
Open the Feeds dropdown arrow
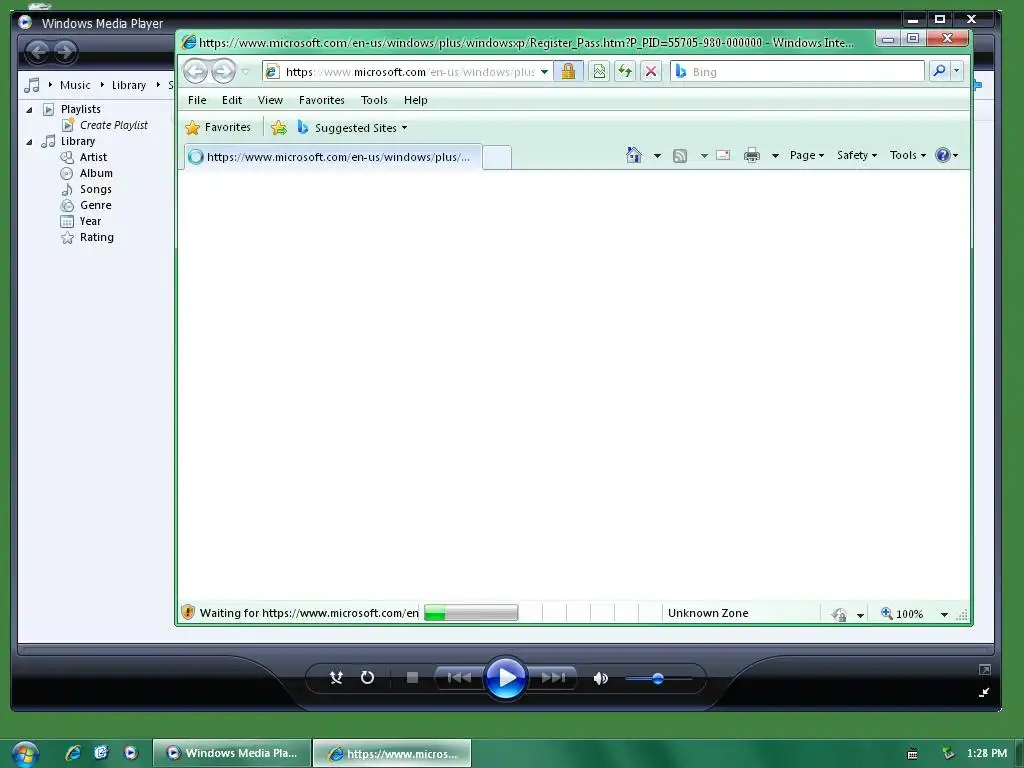point(704,155)
